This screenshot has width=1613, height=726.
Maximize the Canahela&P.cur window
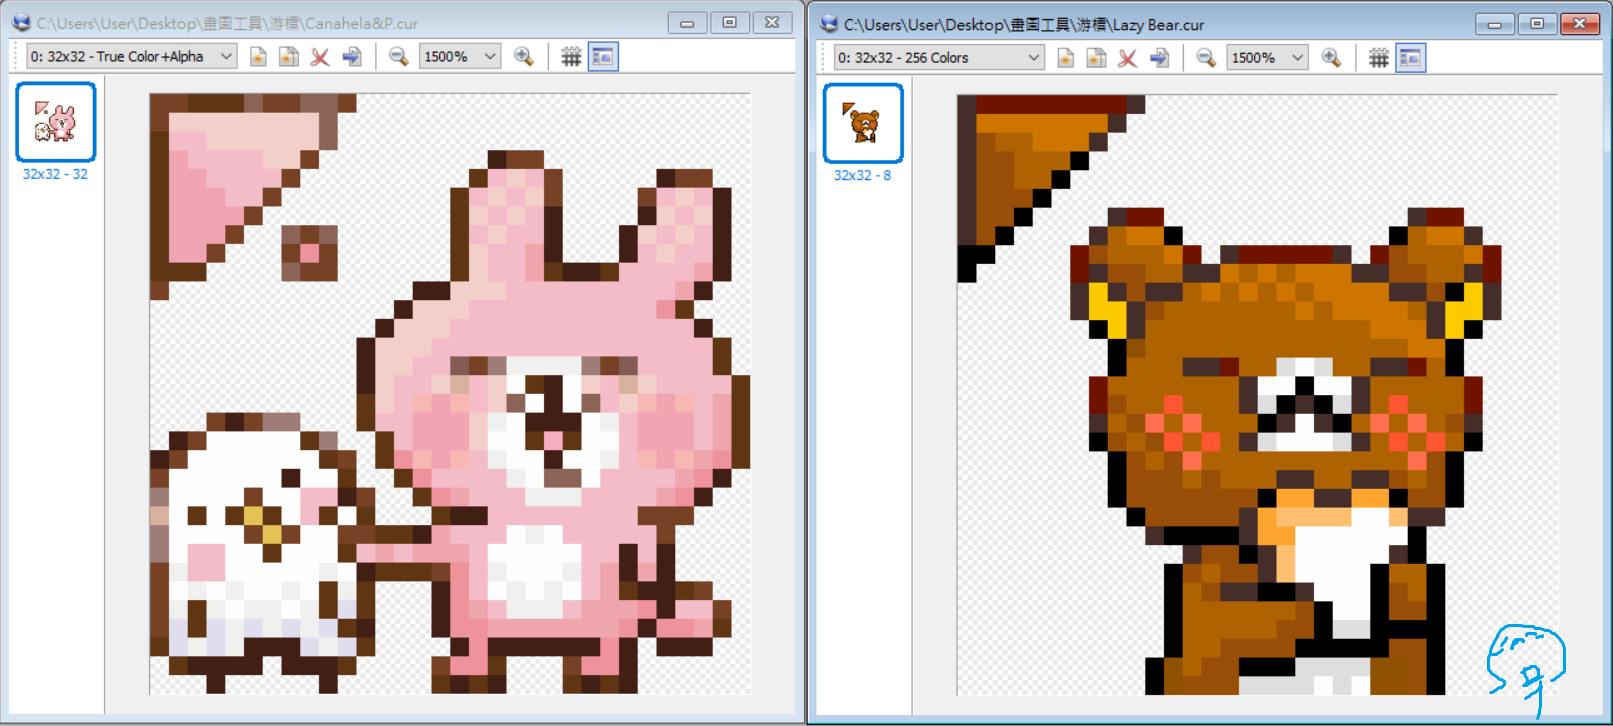click(x=730, y=22)
